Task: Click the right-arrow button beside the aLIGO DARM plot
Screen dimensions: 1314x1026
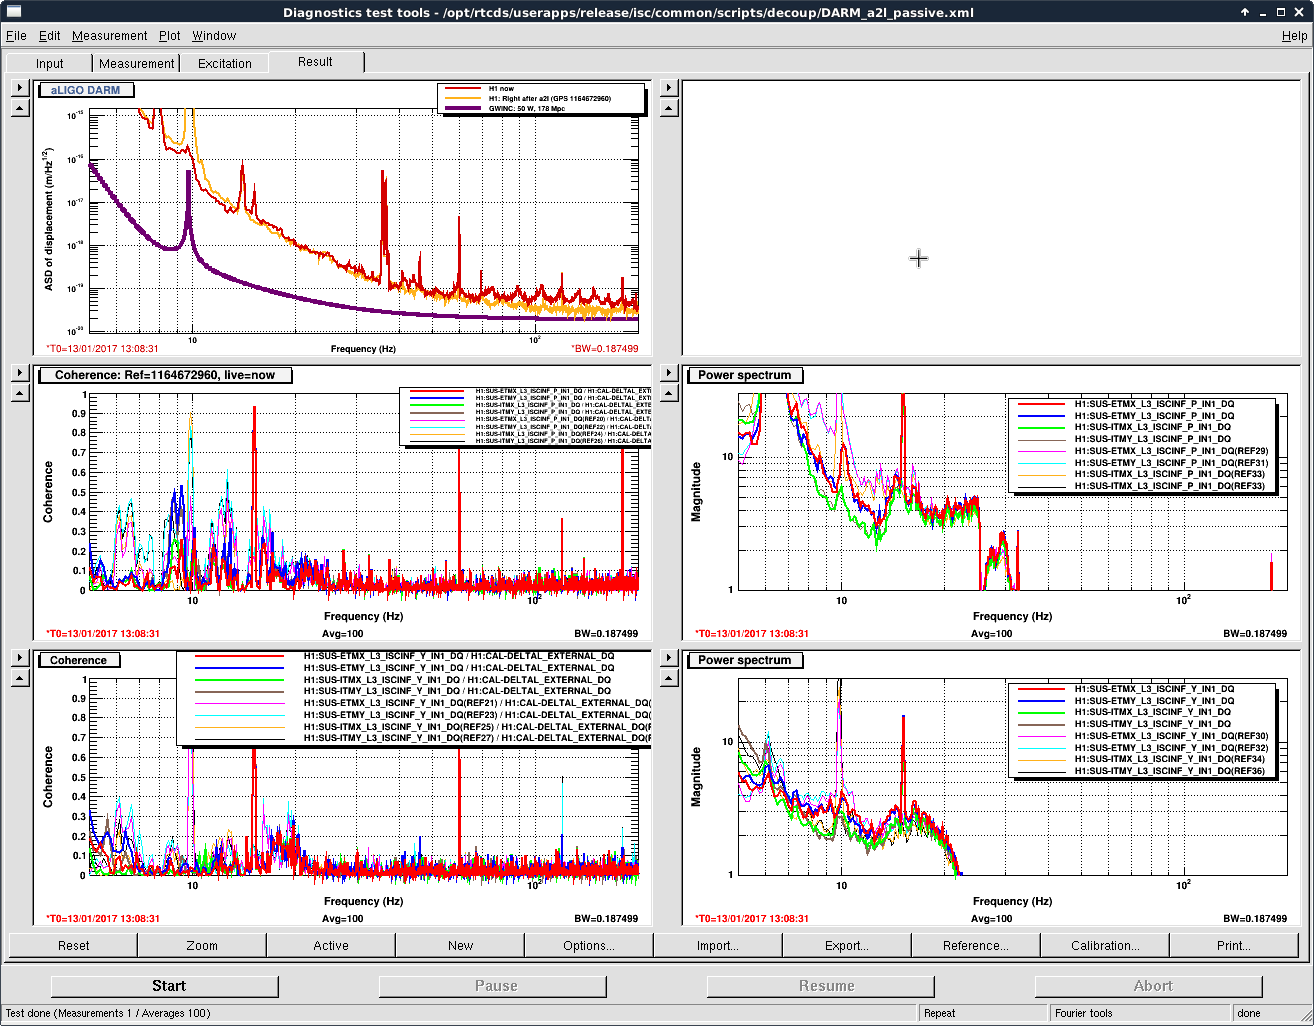Action: tap(20, 88)
